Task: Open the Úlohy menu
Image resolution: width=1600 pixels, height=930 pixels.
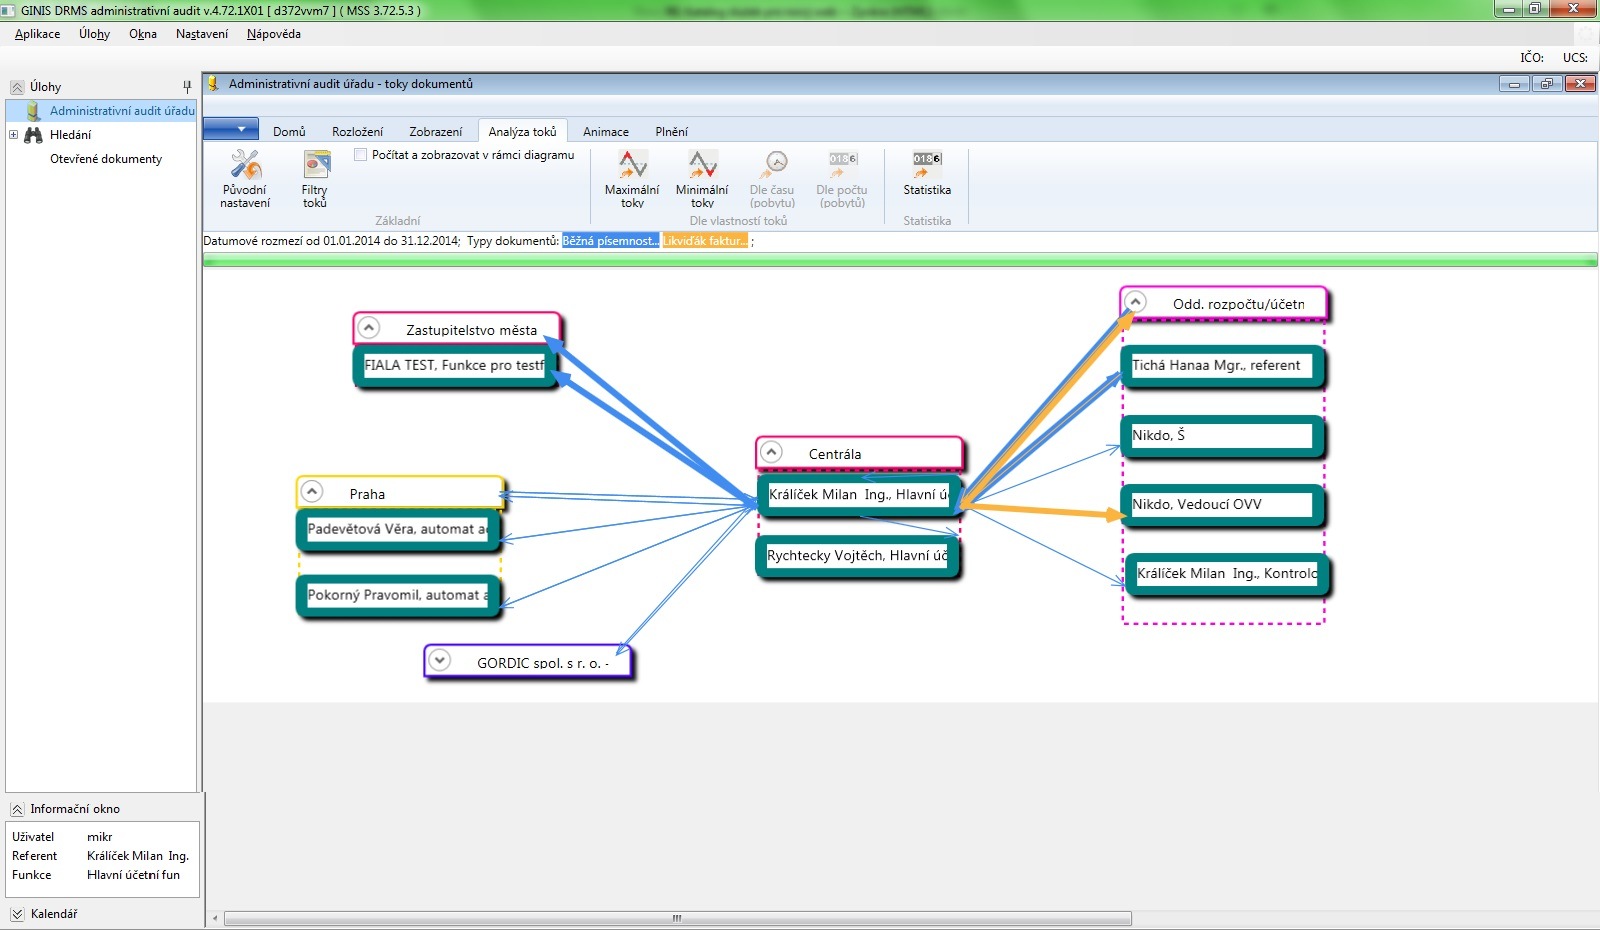Action: pyautogui.click(x=95, y=34)
